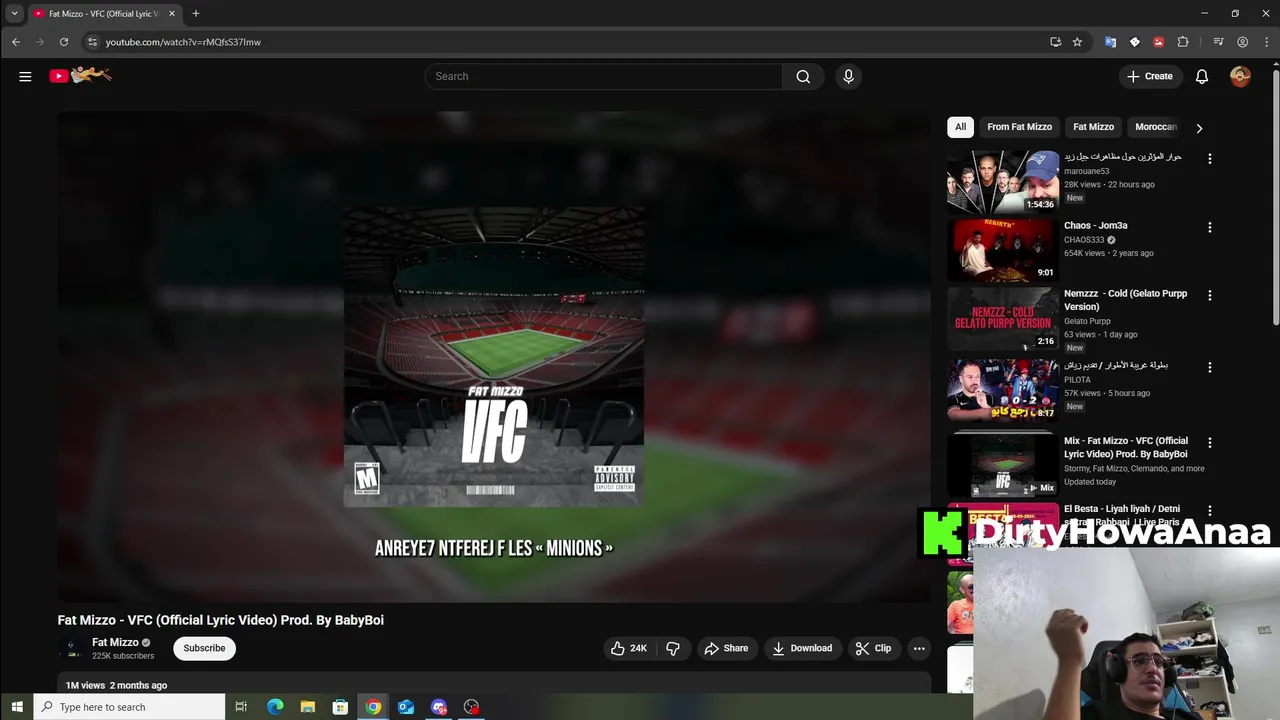
Task: Click the YouTube page vertical scrollbar
Action: pyautogui.click(x=1275, y=195)
